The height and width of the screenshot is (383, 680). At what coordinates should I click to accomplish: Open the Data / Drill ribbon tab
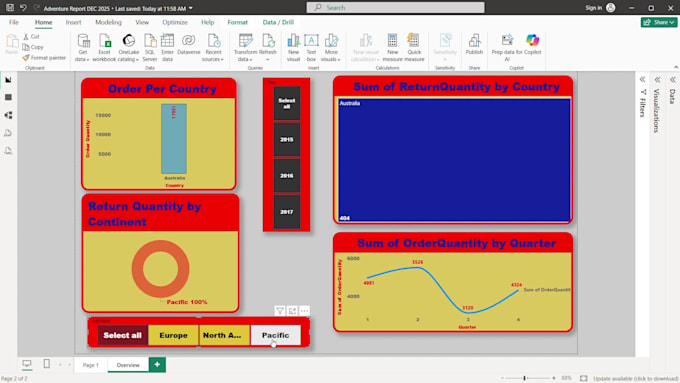[278, 22]
